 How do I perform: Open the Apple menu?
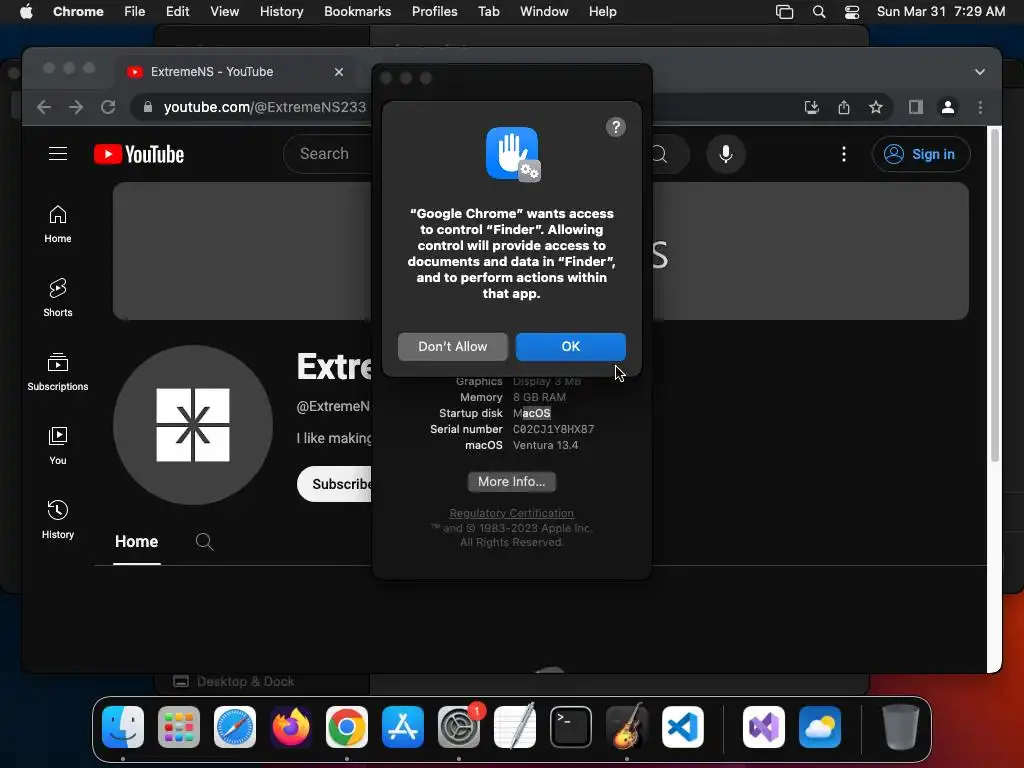(x=26, y=12)
